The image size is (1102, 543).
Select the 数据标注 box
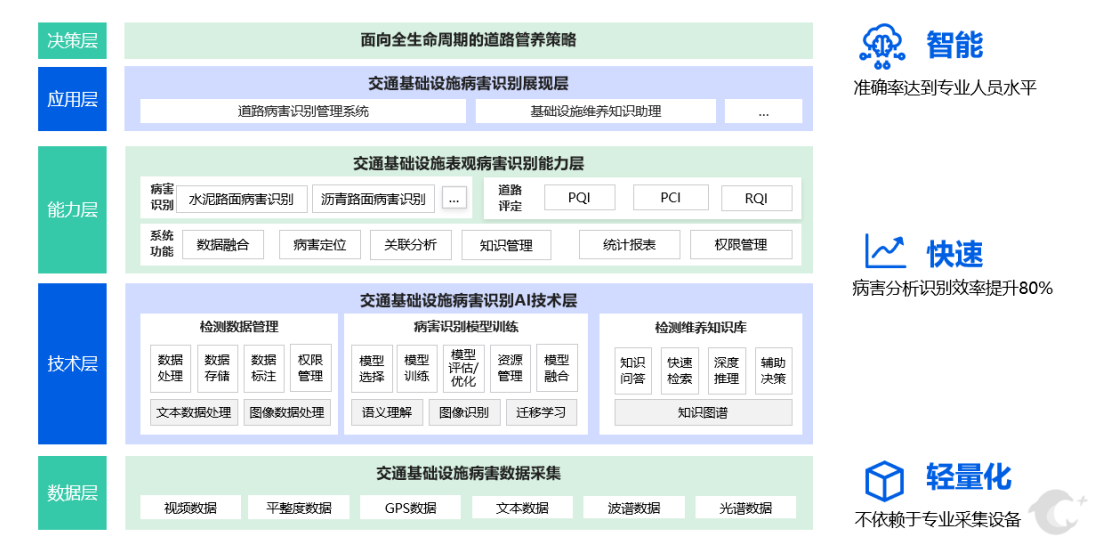coord(264,368)
